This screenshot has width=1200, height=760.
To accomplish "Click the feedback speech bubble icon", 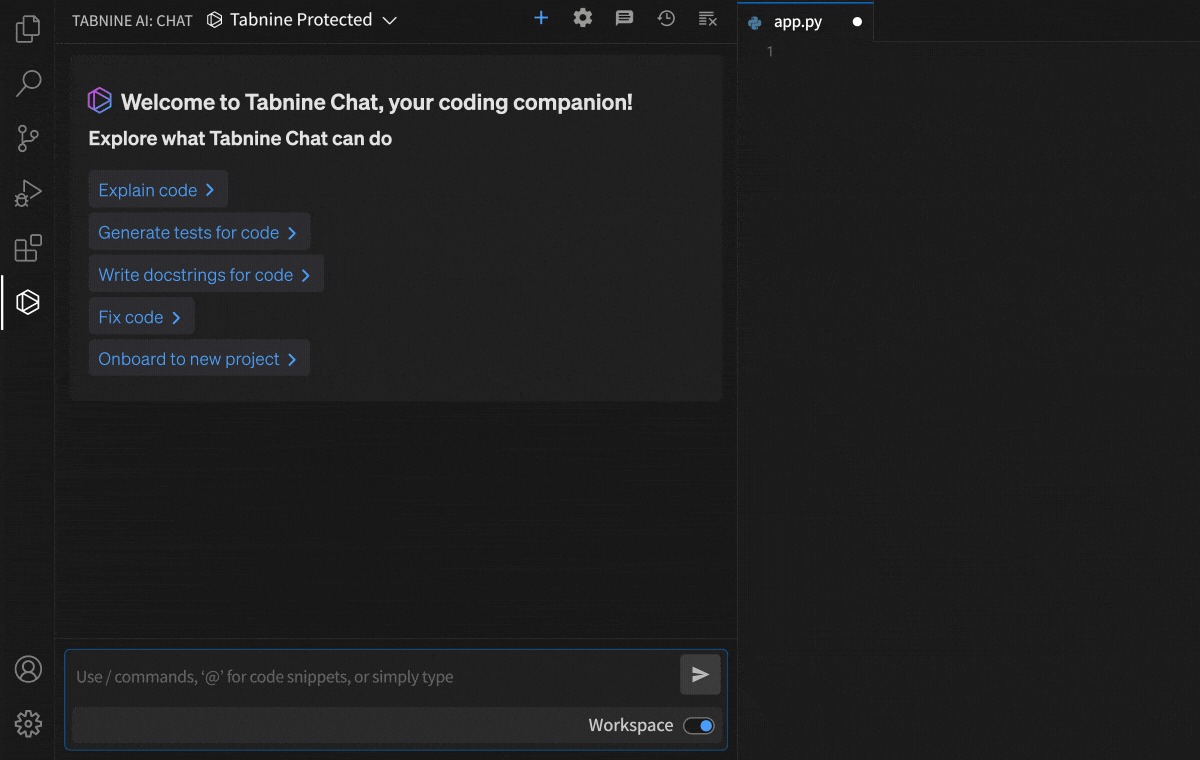I will (624, 18).
